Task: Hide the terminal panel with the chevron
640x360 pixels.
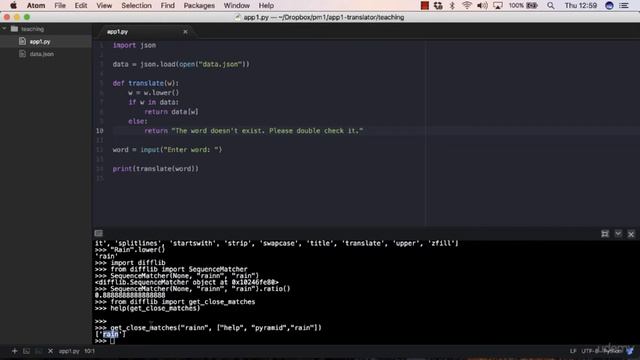Action: click(618, 233)
